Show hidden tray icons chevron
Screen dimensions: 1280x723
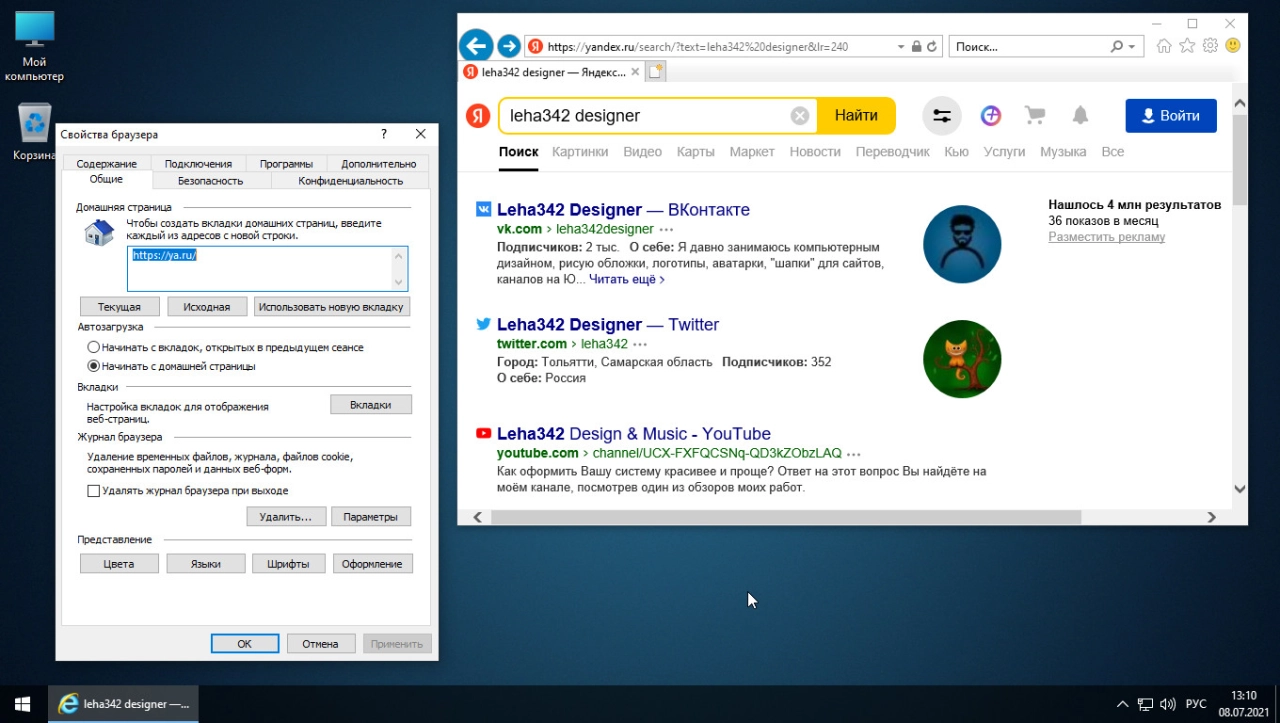[1122, 704]
